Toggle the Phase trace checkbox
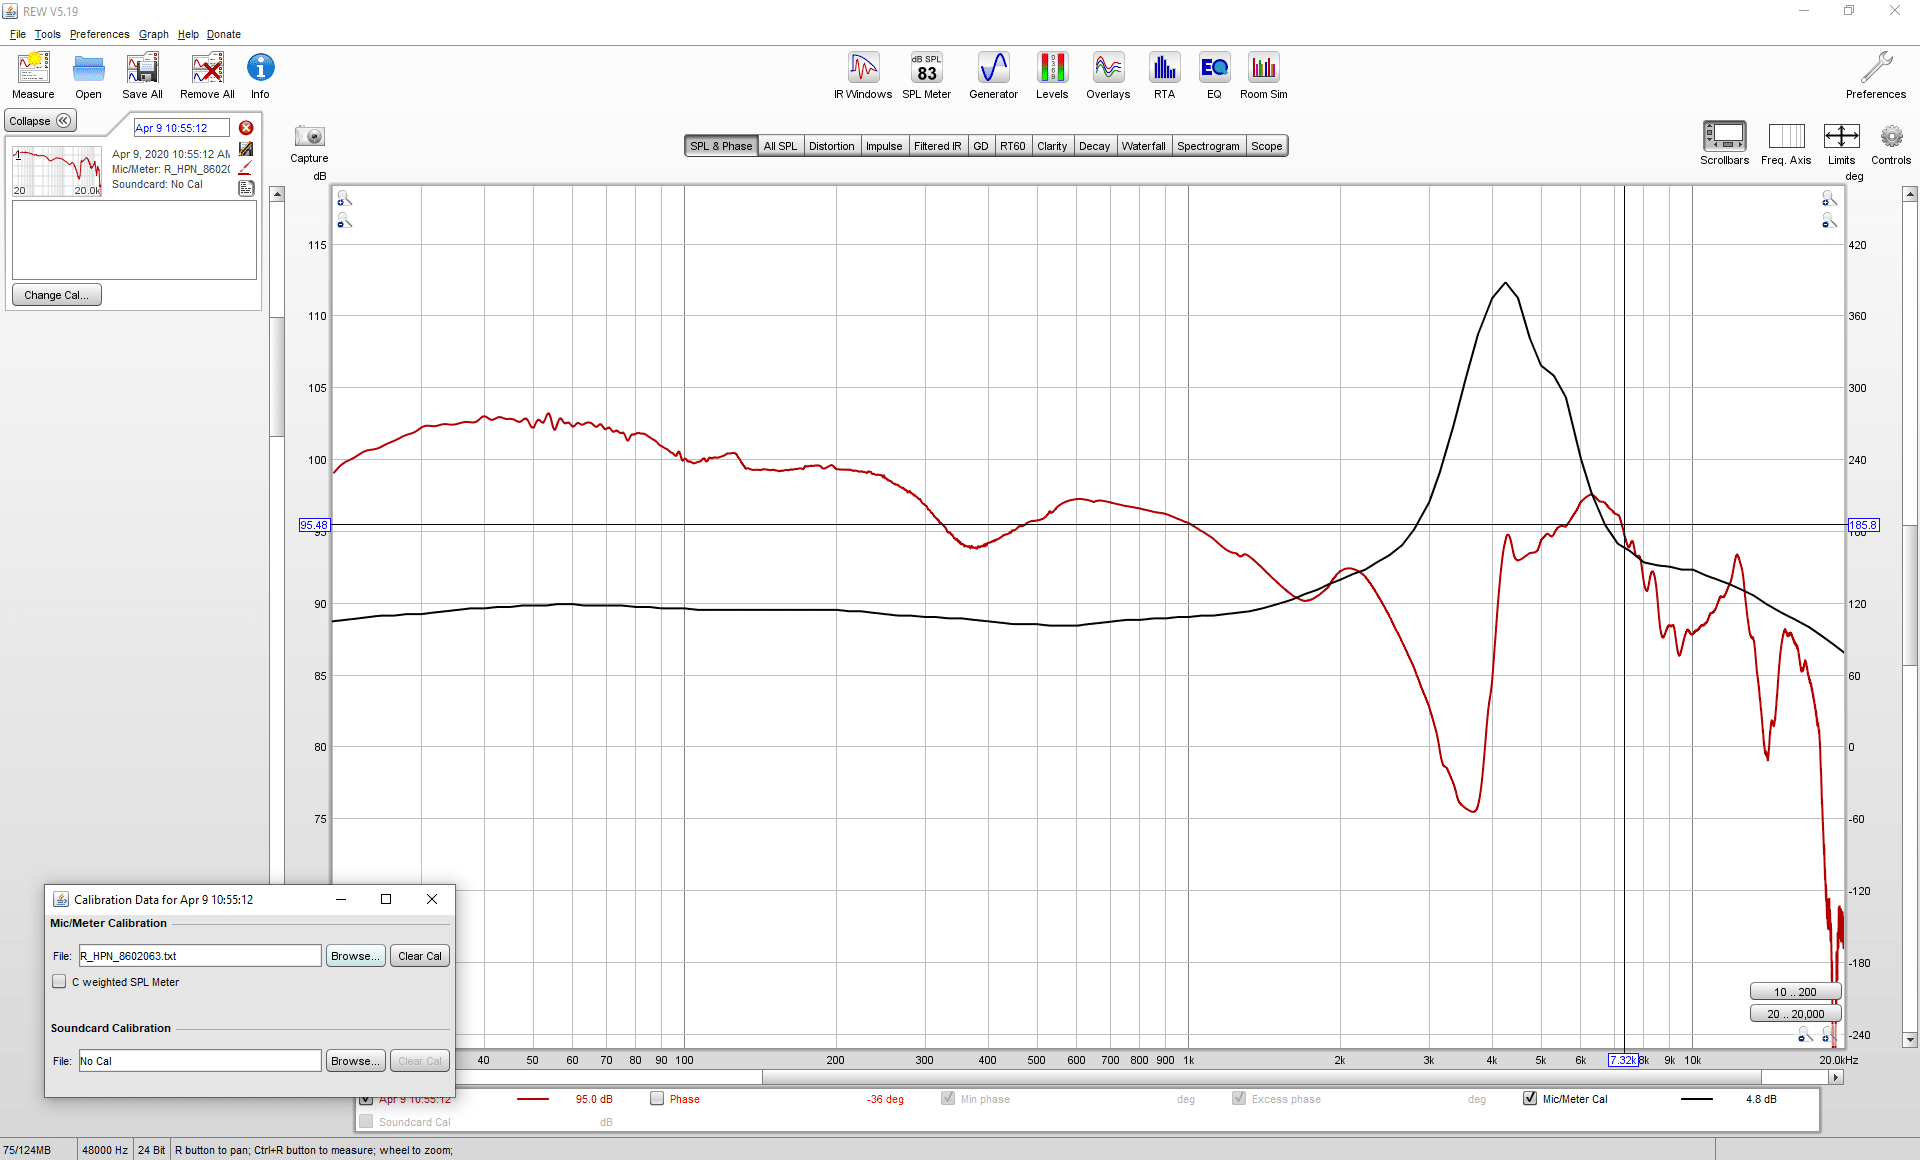The image size is (1920, 1160). (x=657, y=1099)
